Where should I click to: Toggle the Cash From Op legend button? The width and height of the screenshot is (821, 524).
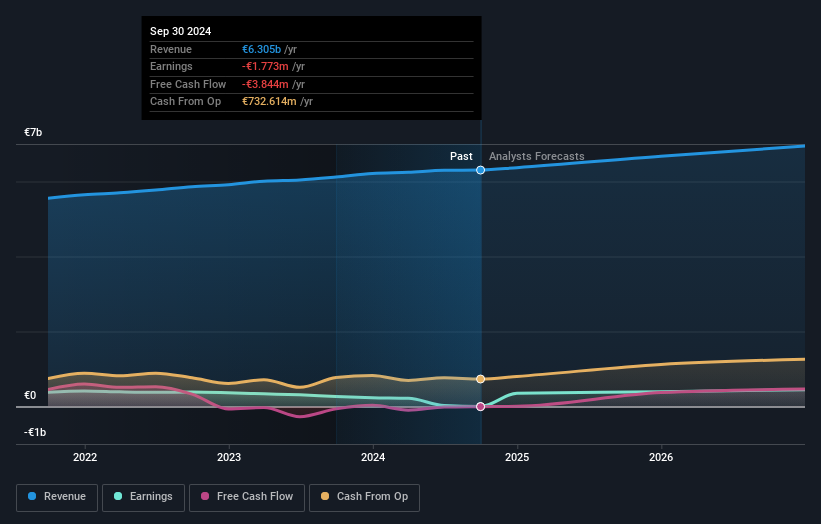(x=364, y=497)
